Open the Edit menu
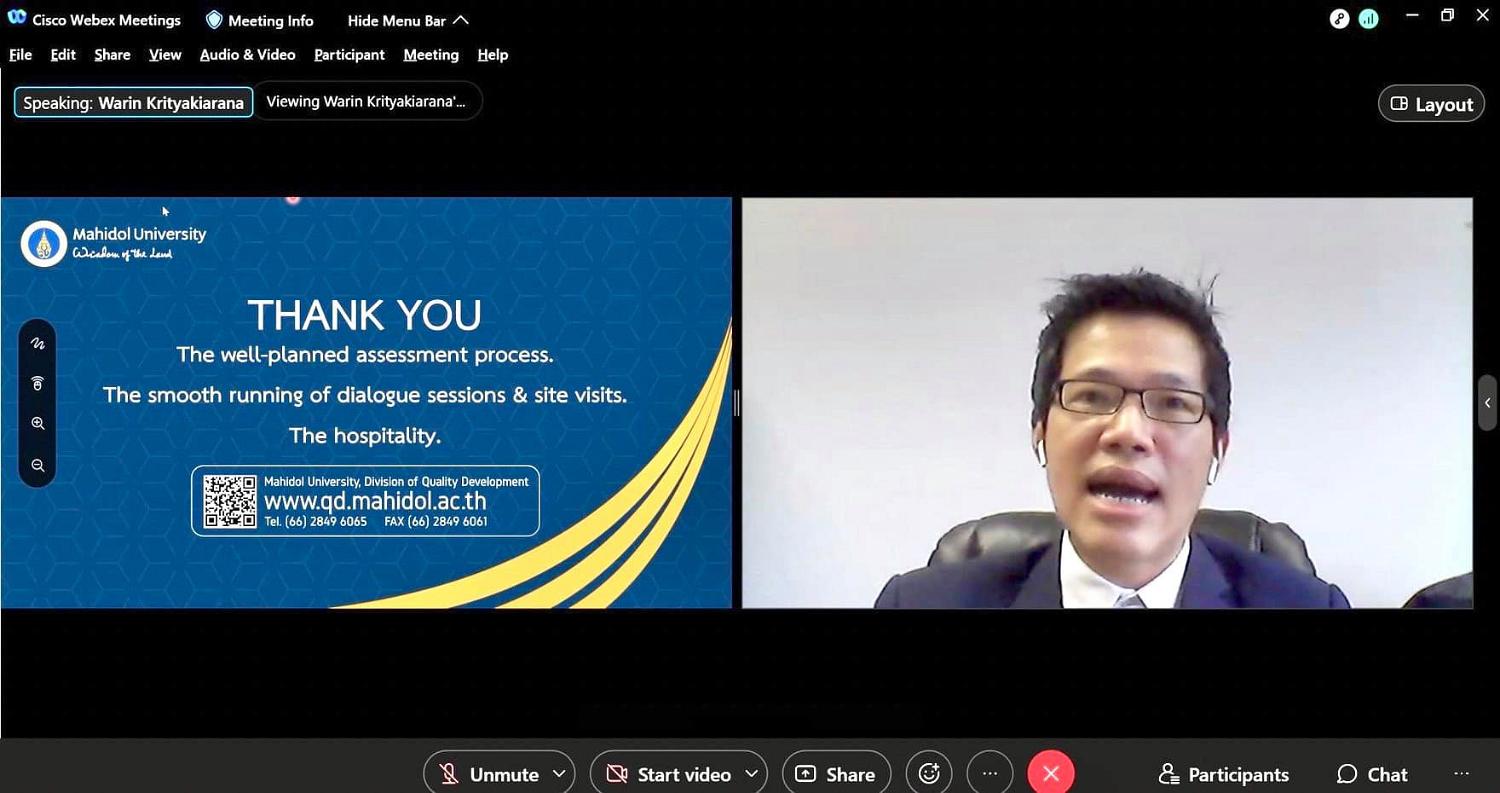 click(x=63, y=55)
